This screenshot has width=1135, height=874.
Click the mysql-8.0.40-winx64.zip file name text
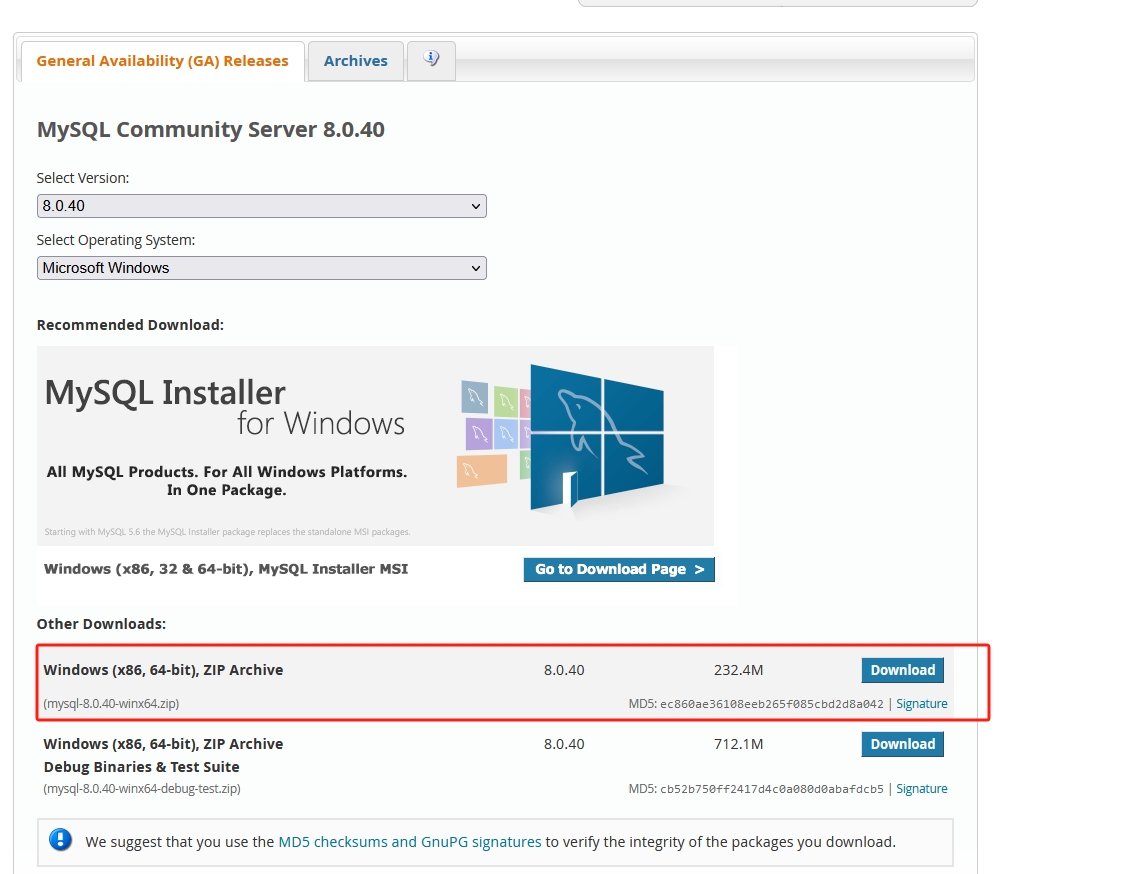111,704
